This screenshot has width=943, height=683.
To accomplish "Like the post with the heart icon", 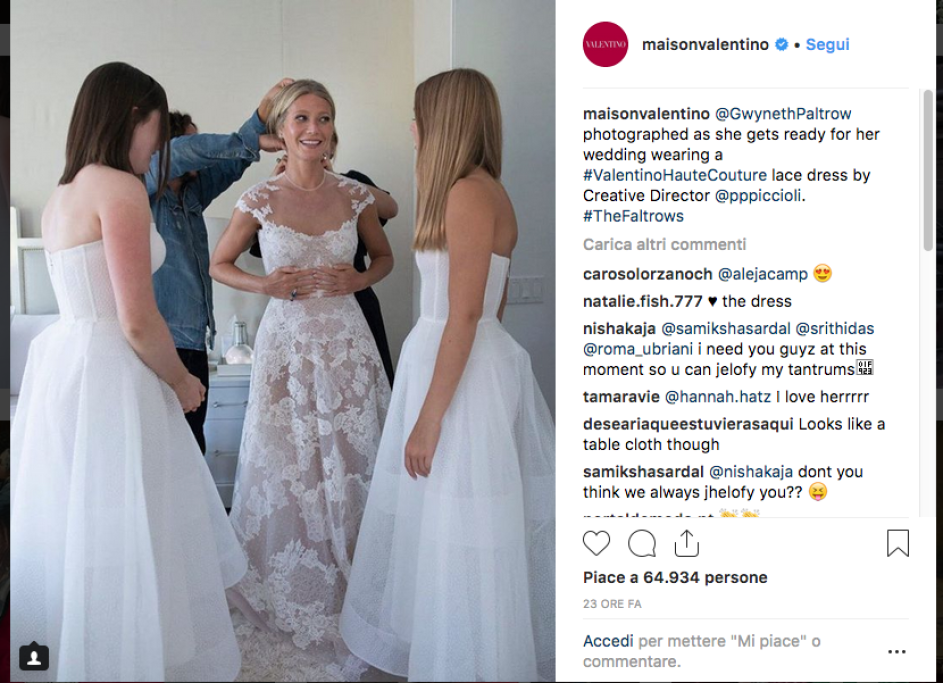I will coord(596,544).
